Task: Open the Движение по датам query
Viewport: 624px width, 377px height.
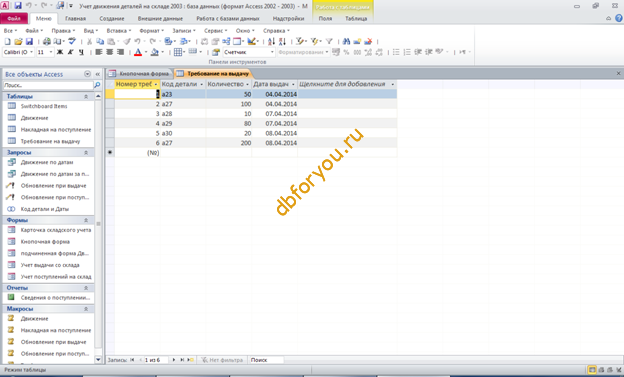Action: (47, 162)
